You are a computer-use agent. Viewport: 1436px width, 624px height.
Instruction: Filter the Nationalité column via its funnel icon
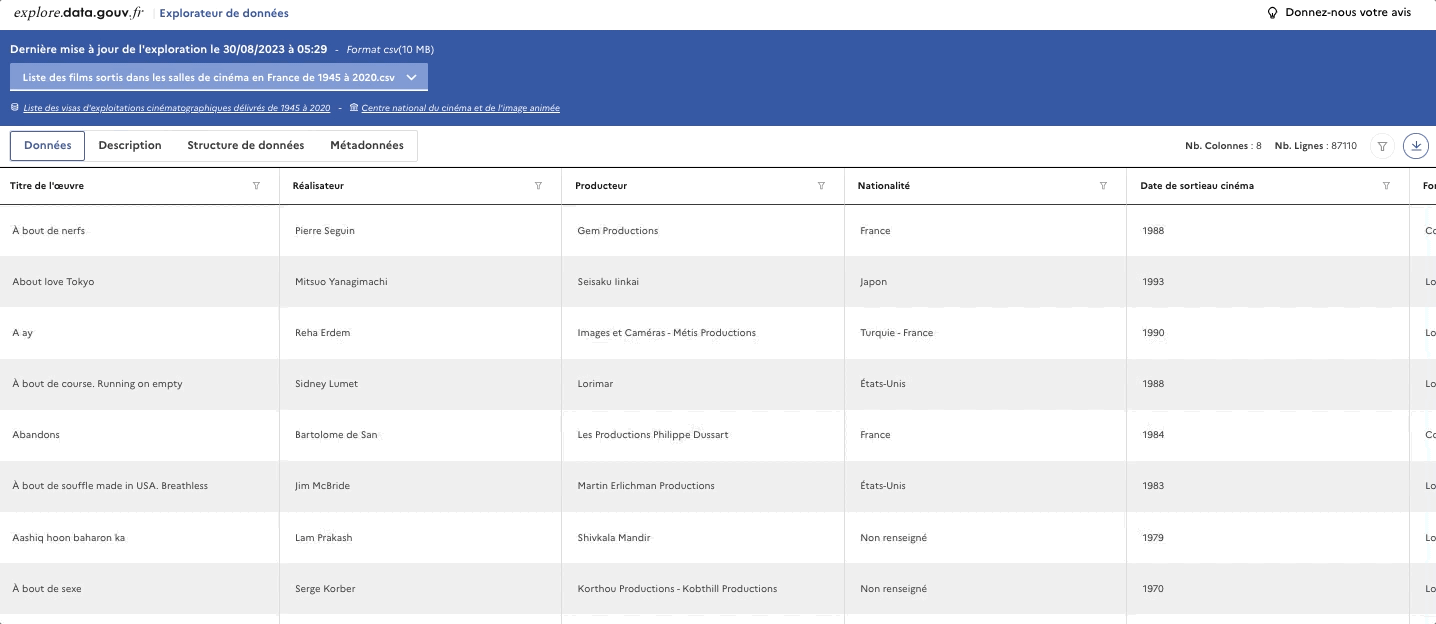click(1103, 186)
